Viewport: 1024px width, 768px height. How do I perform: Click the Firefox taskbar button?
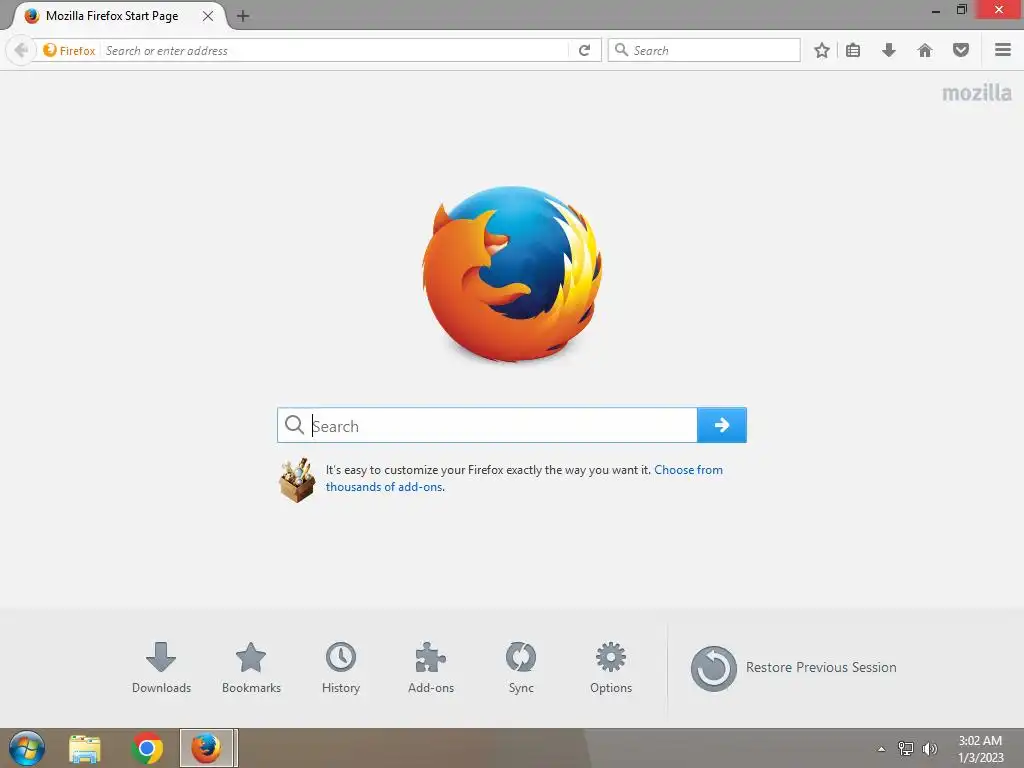point(207,748)
